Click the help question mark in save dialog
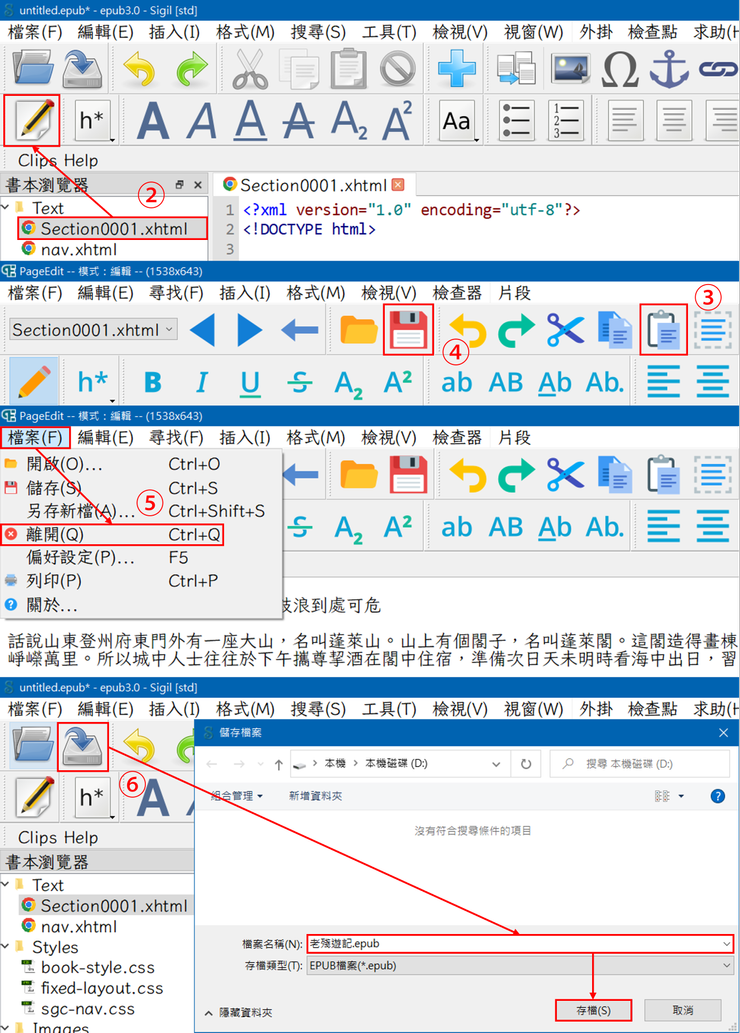 tap(716, 796)
